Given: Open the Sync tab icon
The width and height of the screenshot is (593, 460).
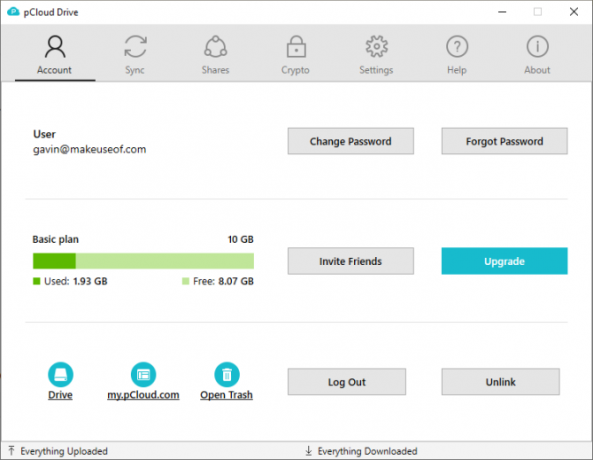Looking at the screenshot, I should [x=135, y=47].
